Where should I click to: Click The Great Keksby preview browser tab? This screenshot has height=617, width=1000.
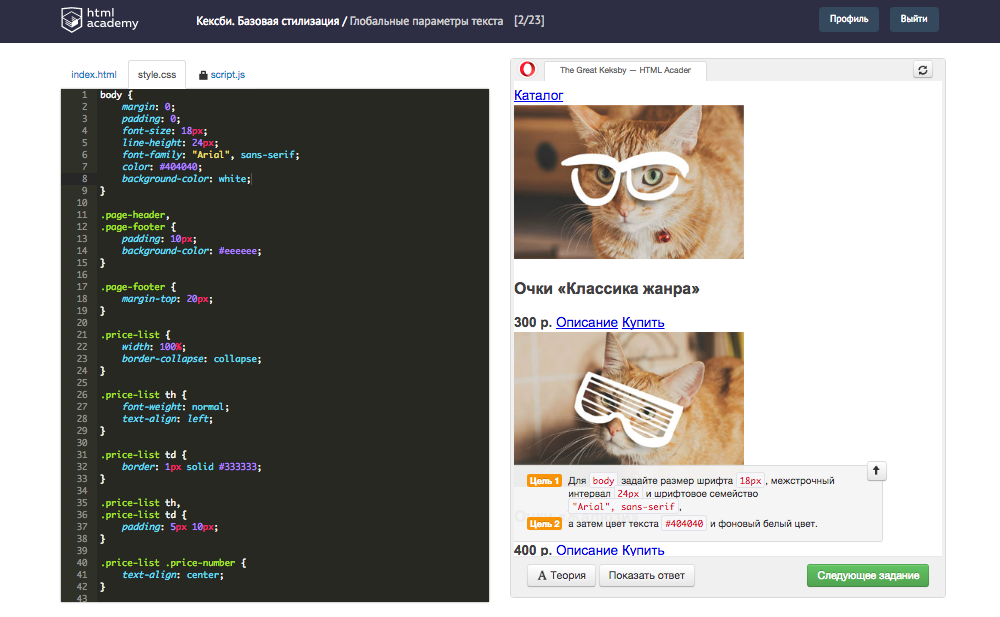pos(625,70)
